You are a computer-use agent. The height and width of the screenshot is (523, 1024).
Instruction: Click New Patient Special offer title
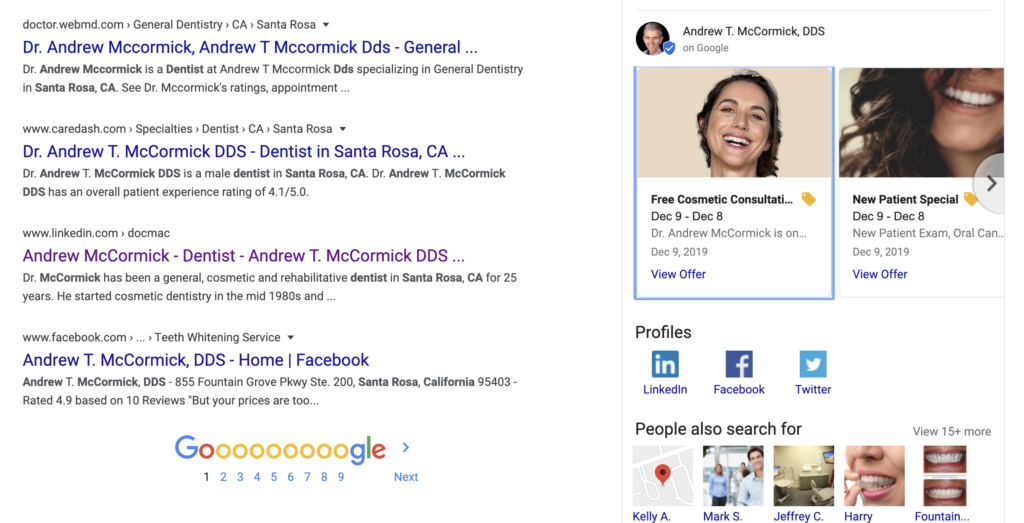click(x=905, y=200)
